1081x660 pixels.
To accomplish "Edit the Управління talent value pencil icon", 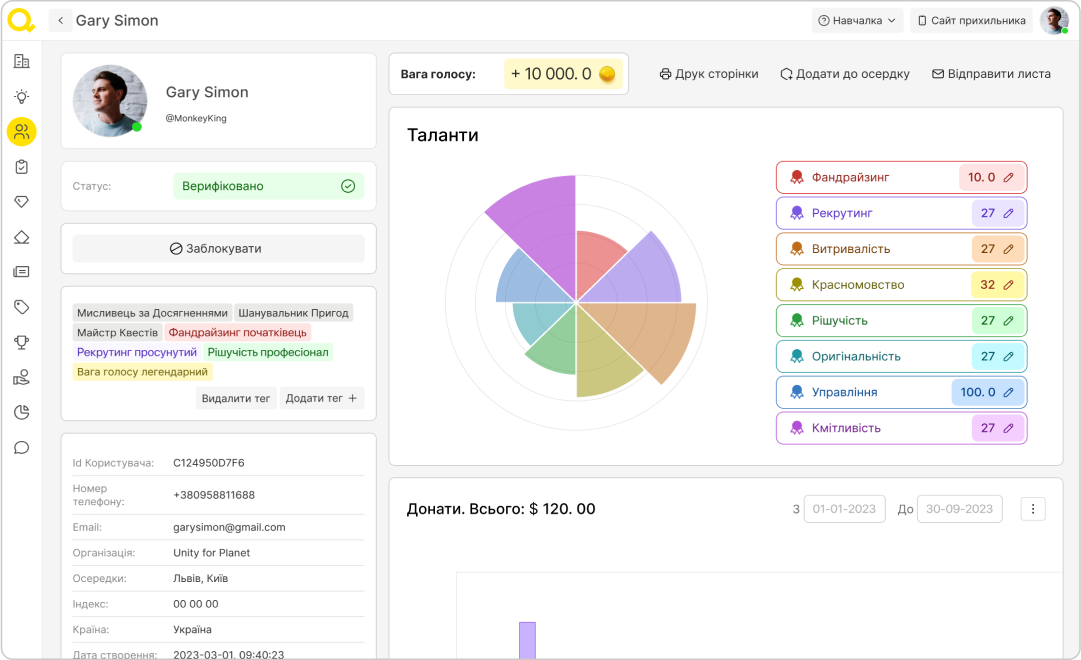I will coord(1008,393).
